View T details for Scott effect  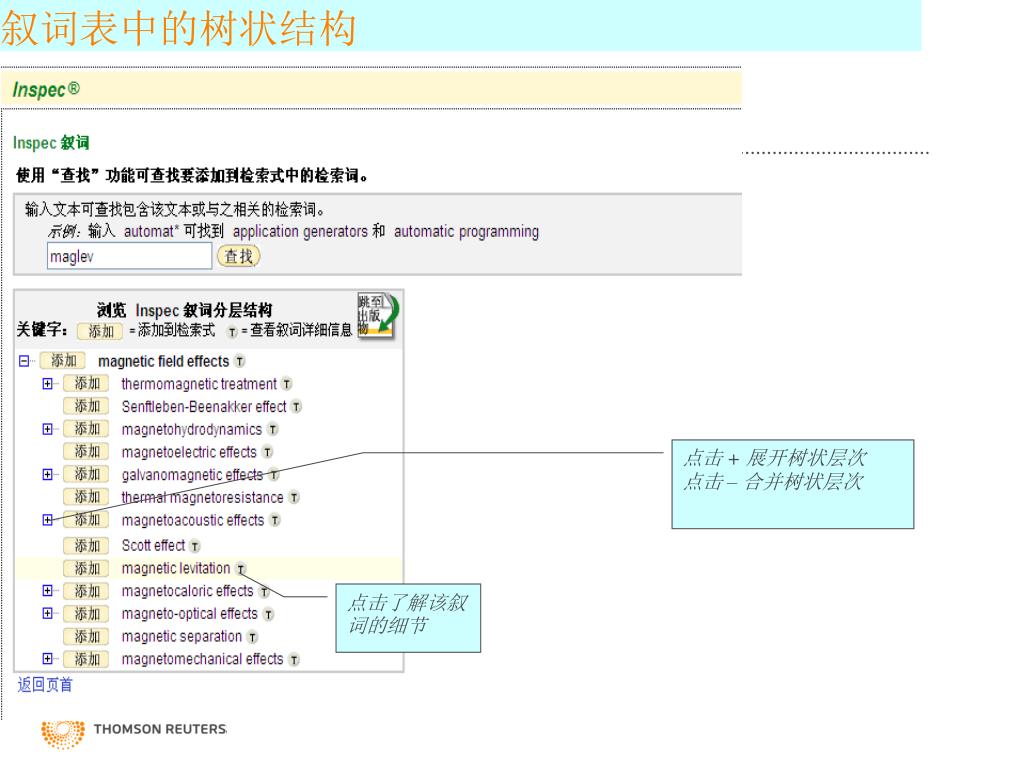tap(195, 546)
